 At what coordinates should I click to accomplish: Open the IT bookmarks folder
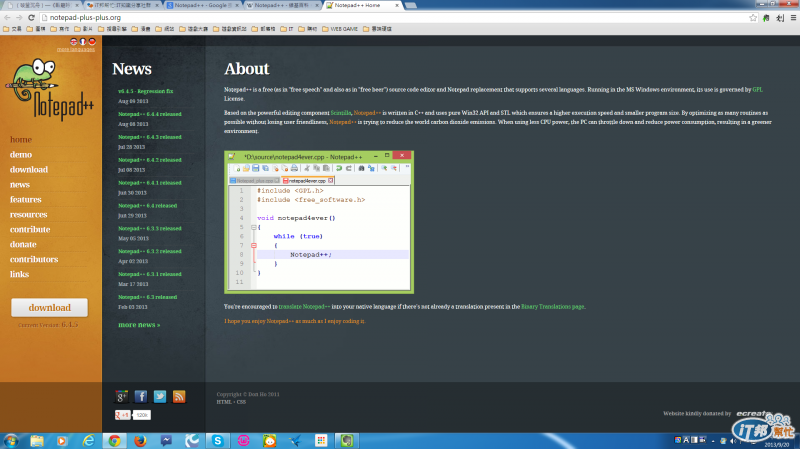click(287, 29)
